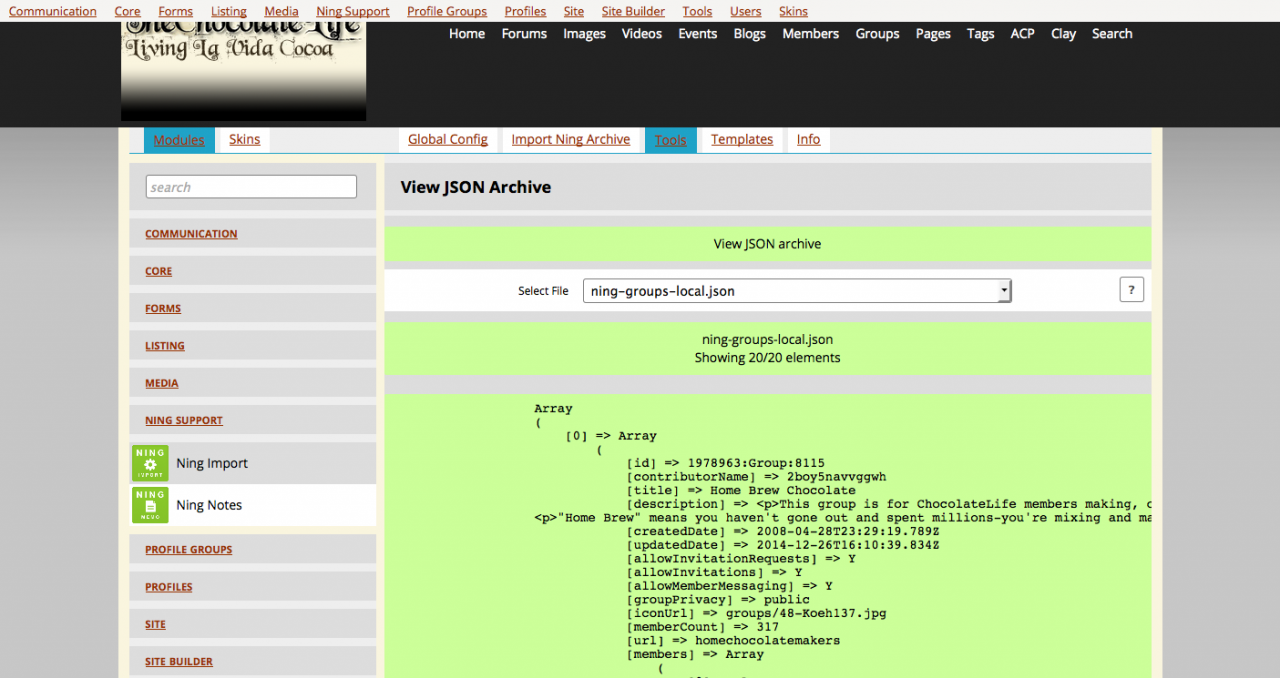Open the Select File dropdown
The width and height of the screenshot is (1280, 678).
coord(797,291)
